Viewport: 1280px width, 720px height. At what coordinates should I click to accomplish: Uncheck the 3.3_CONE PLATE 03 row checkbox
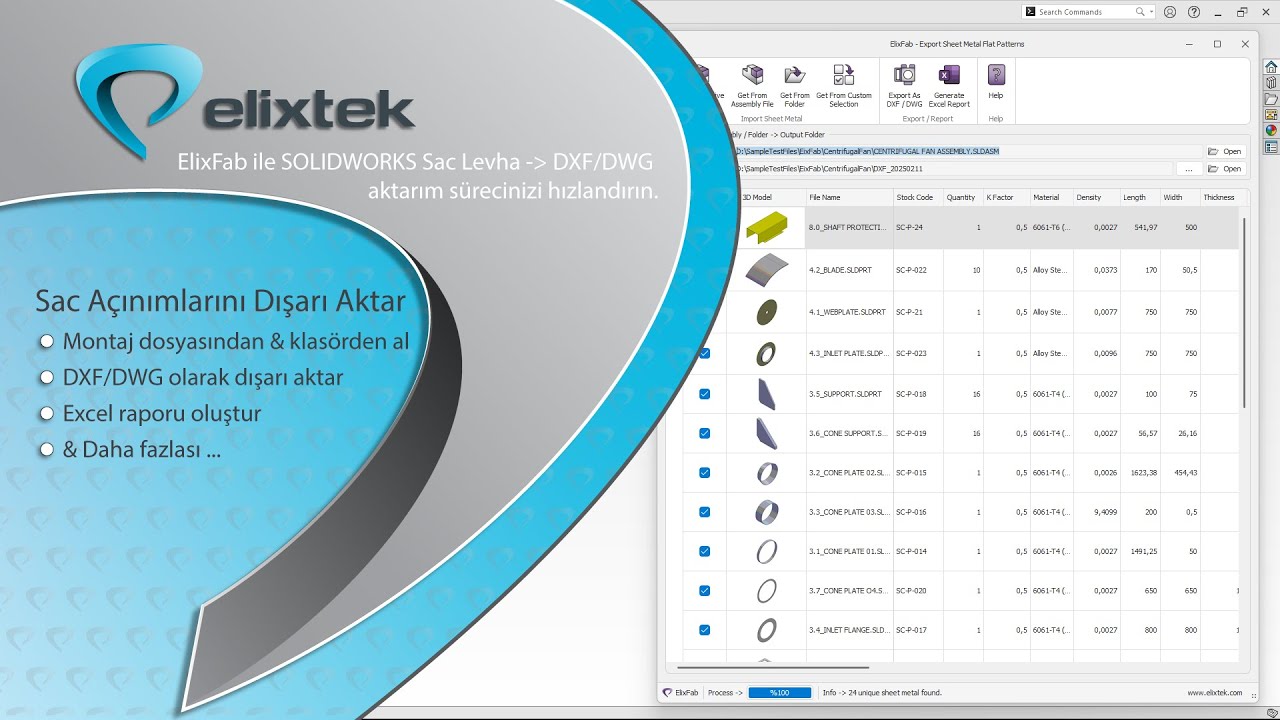tap(704, 512)
